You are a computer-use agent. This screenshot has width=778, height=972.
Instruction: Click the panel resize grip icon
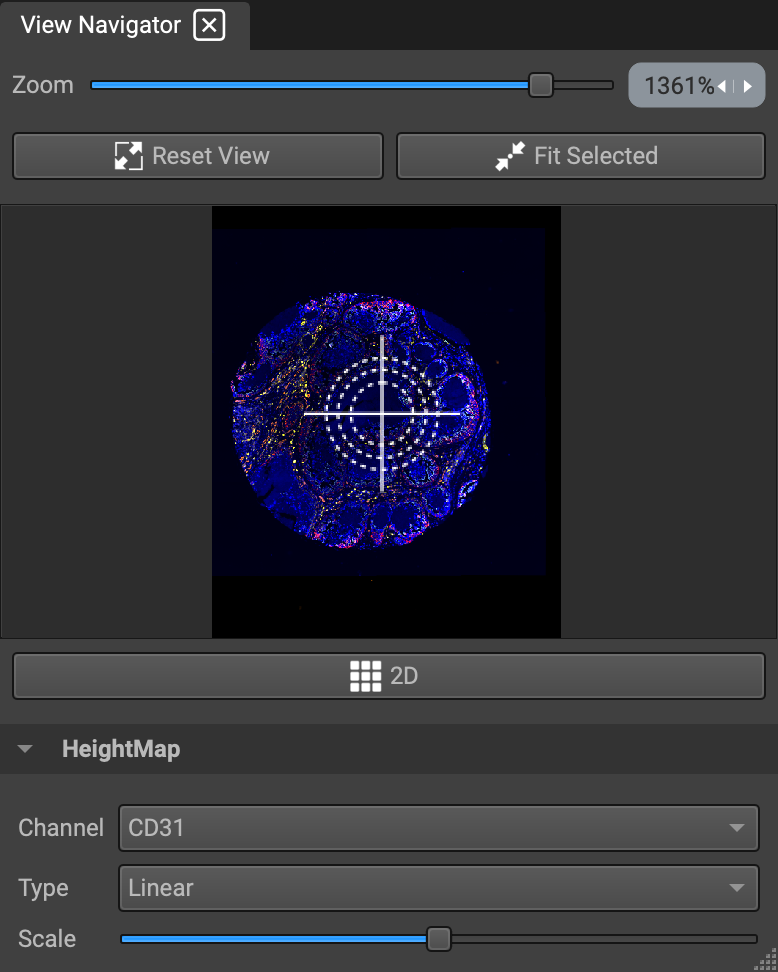pyautogui.click(x=765, y=960)
